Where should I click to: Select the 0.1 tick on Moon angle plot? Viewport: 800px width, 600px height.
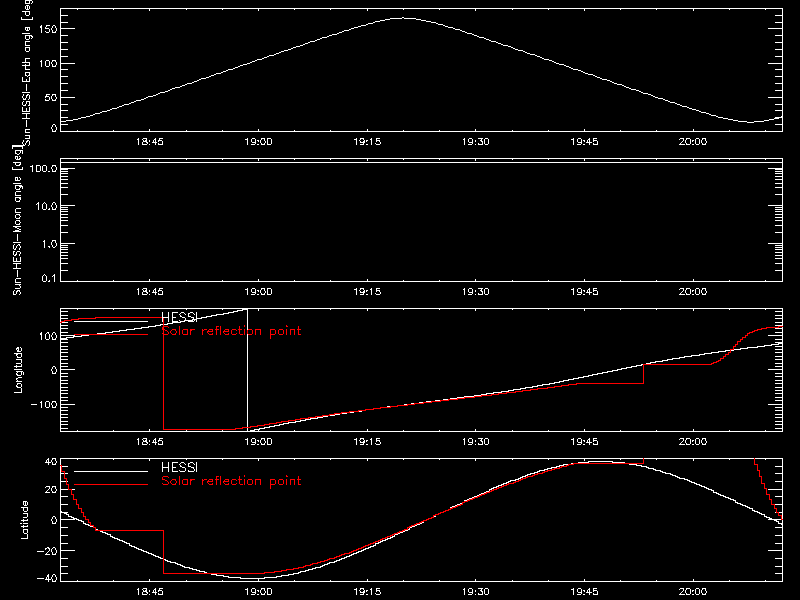[49, 279]
